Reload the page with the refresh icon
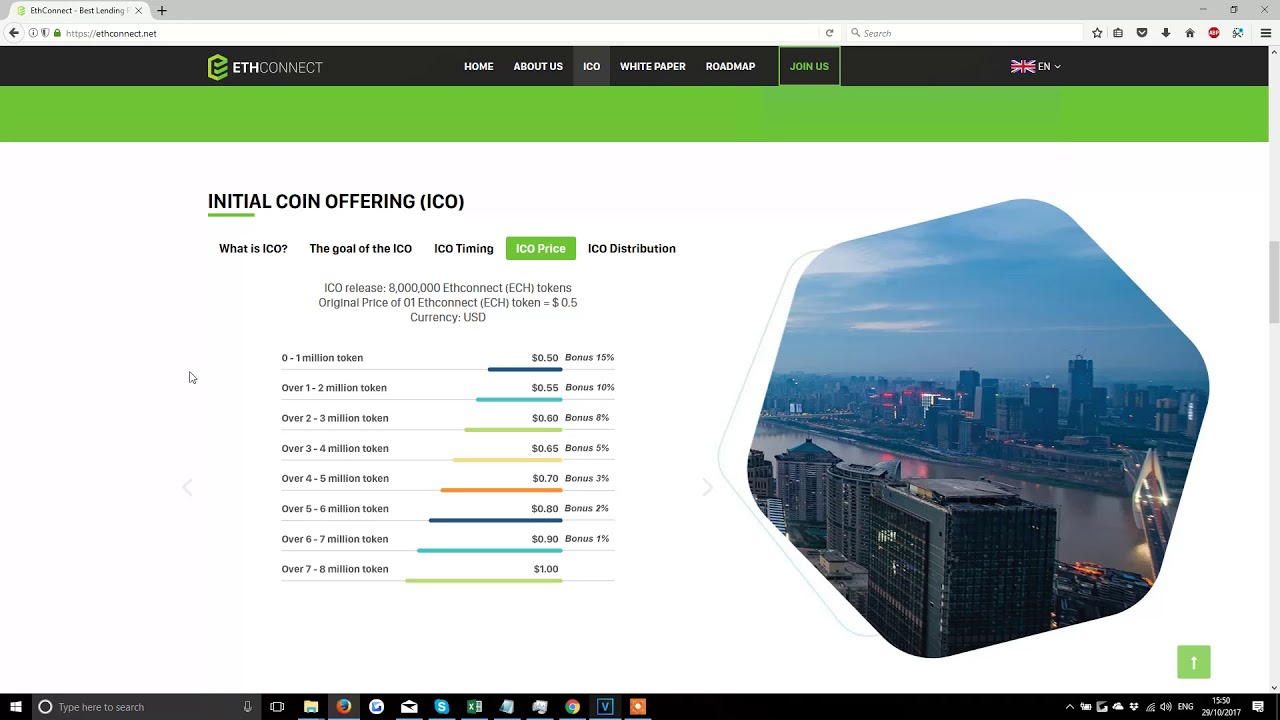 [x=829, y=33]
